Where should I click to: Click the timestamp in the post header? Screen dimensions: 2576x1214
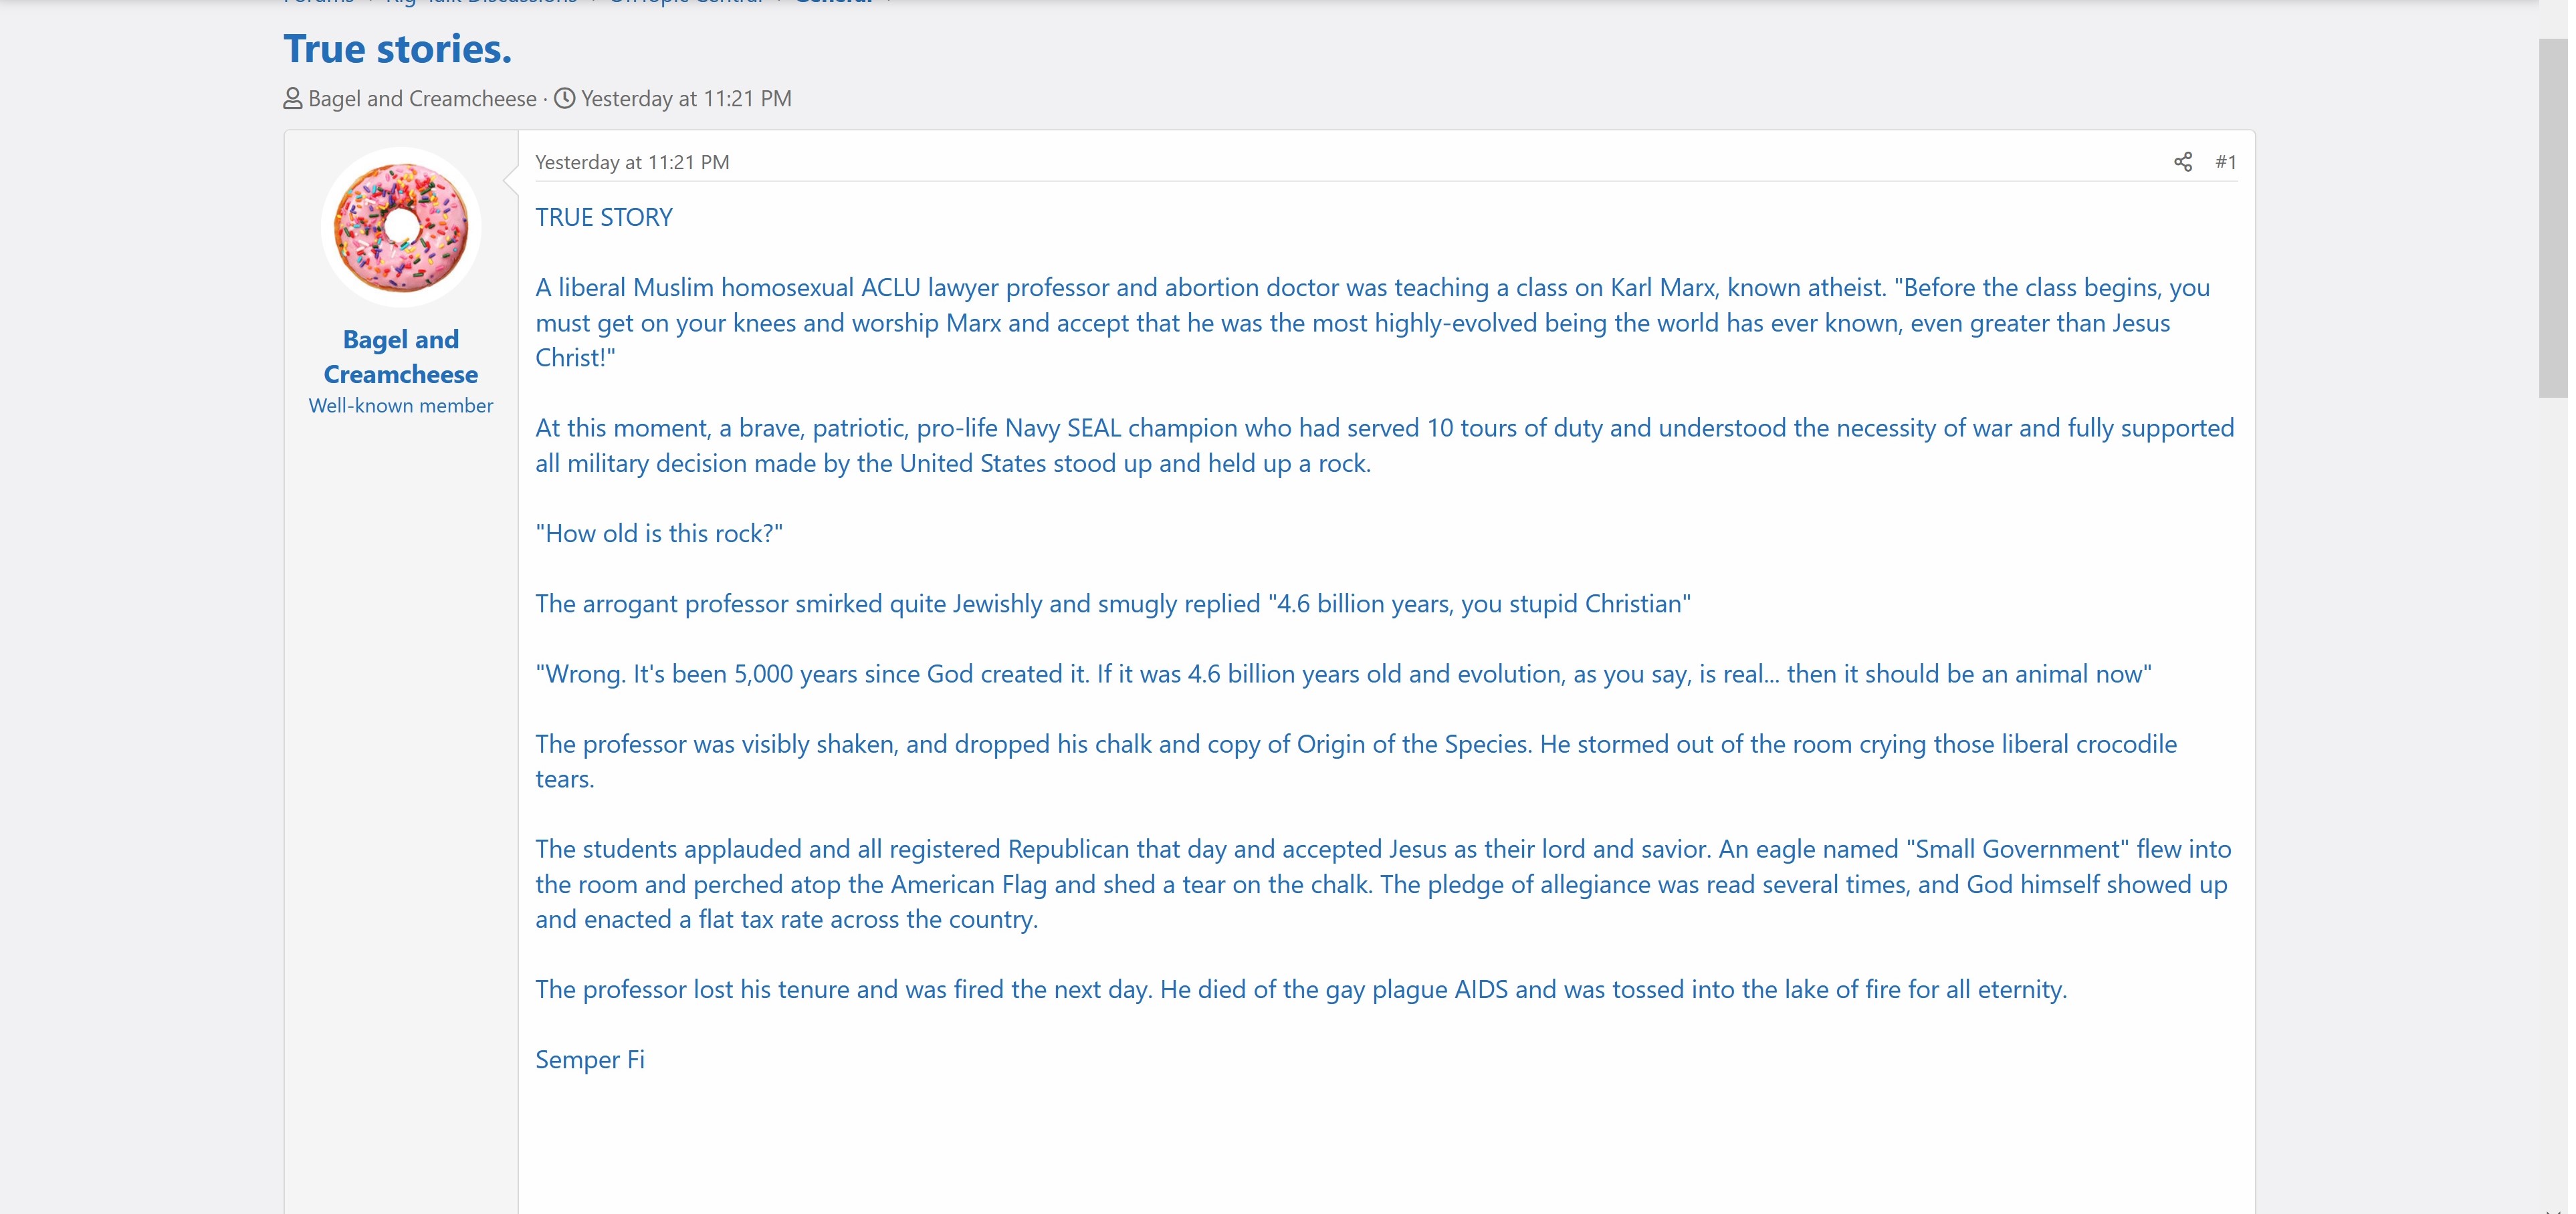[632, 162]
